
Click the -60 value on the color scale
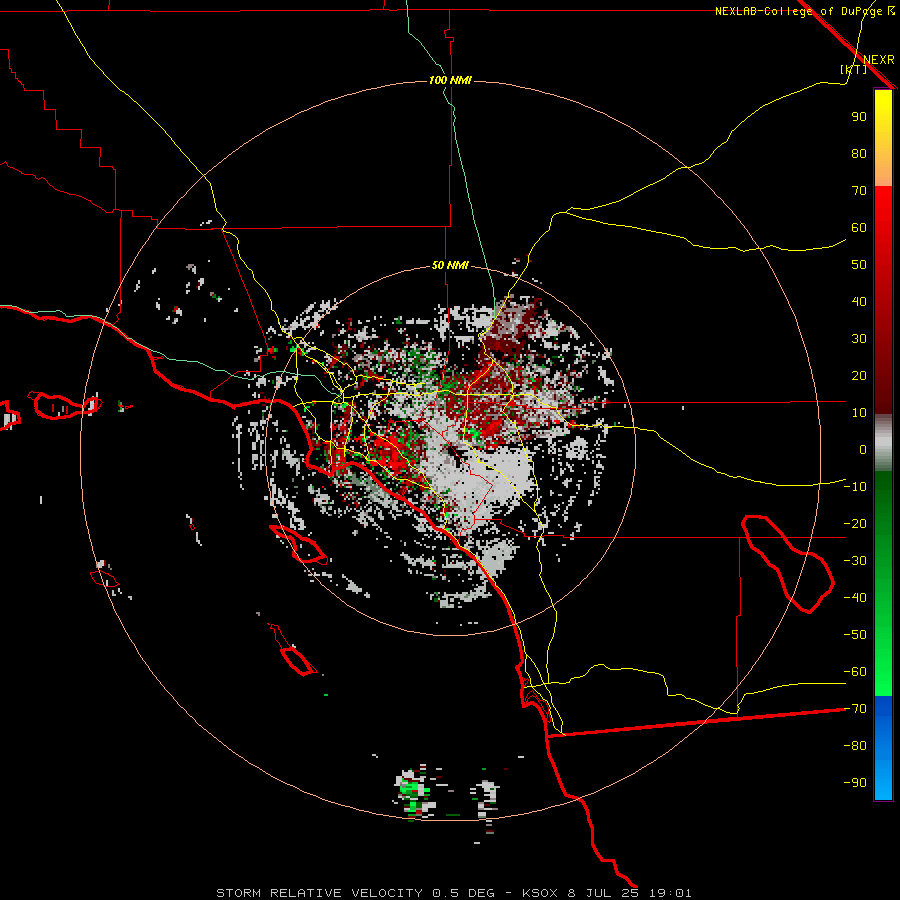click(855, 672)
